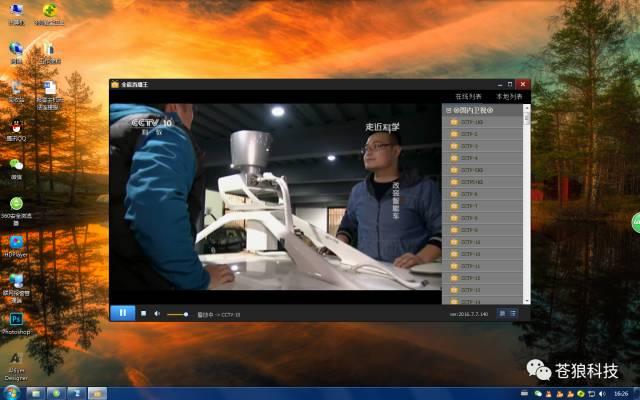Click the view mode icon left of playlist button
The width and height of the screenshot is (640, 400).
coord(502,313)
